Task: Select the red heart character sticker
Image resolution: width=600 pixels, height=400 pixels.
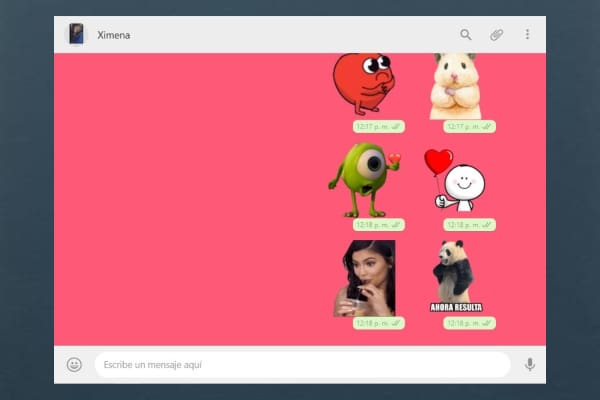Action: pos(364,84)
